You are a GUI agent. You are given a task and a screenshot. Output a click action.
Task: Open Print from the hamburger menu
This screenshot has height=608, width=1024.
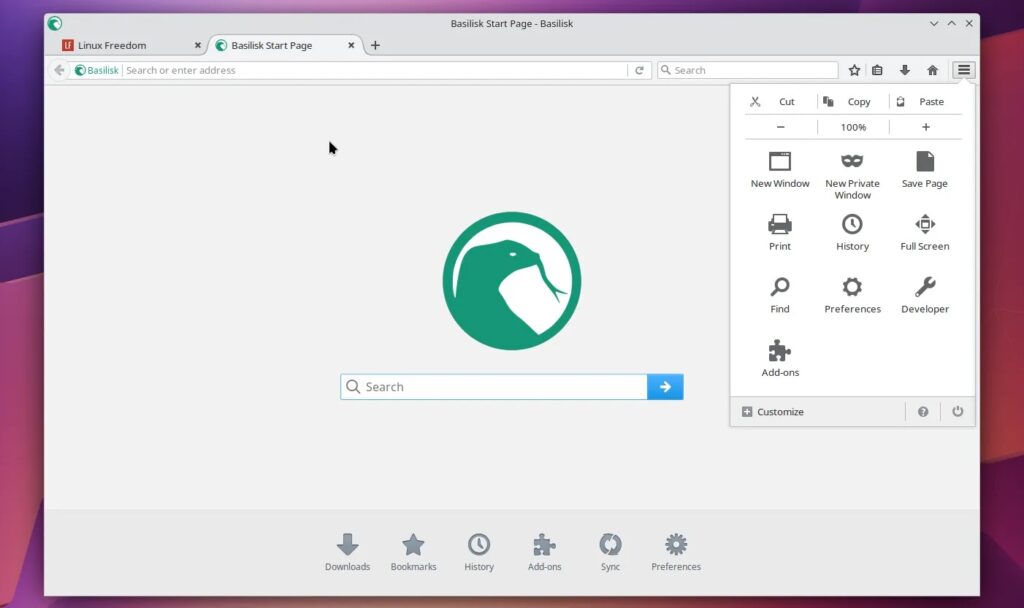780,232
